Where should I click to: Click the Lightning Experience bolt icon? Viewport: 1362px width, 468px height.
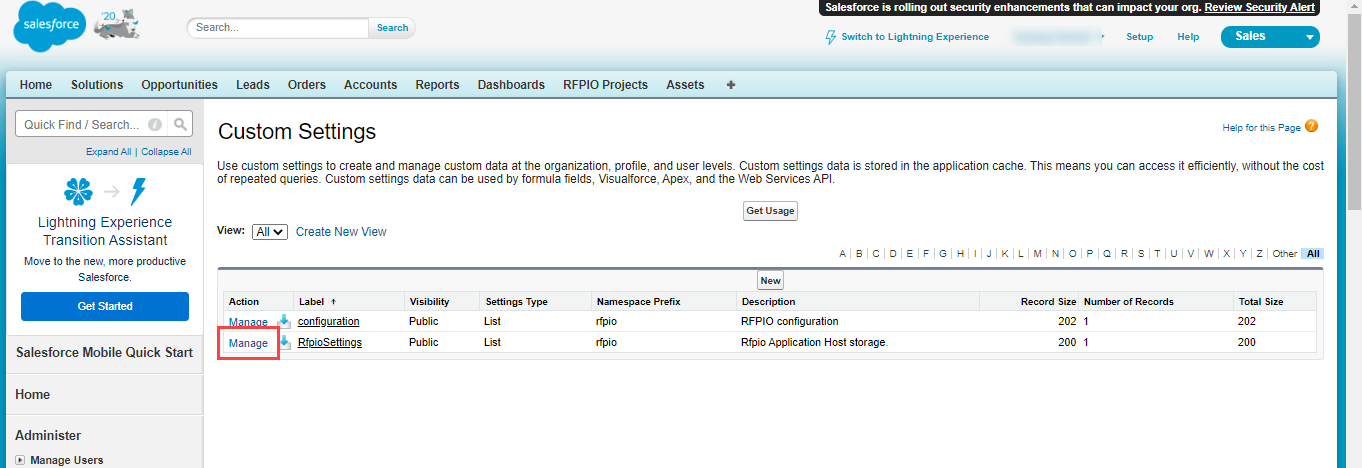tap(830, 37)
